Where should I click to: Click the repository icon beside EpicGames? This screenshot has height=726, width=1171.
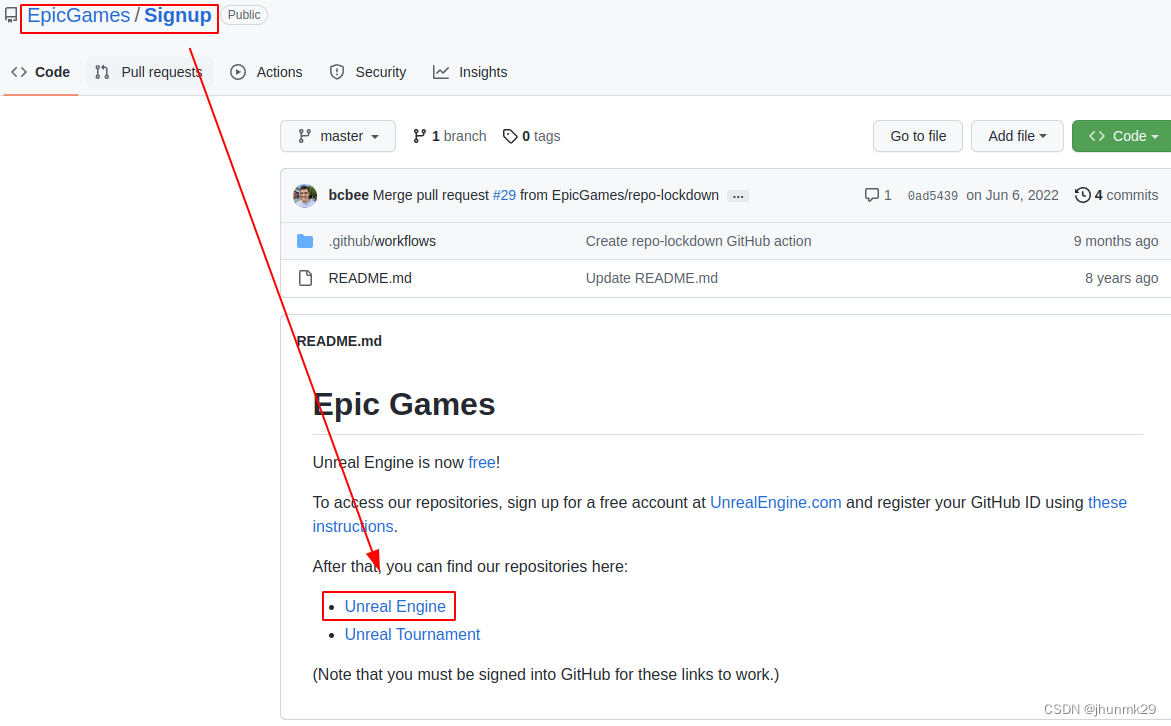click(10, 15)
